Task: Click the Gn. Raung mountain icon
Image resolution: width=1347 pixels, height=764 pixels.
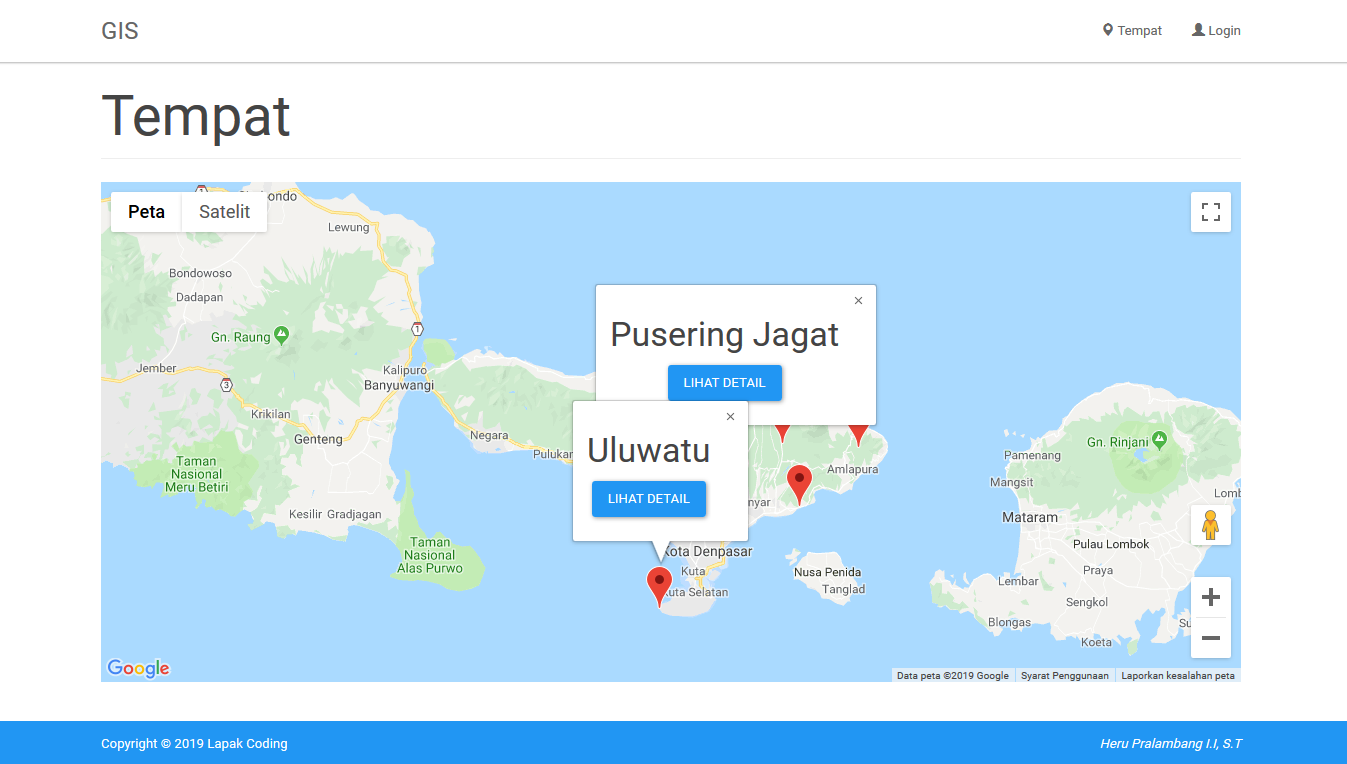Action: [x=281, y=336]
